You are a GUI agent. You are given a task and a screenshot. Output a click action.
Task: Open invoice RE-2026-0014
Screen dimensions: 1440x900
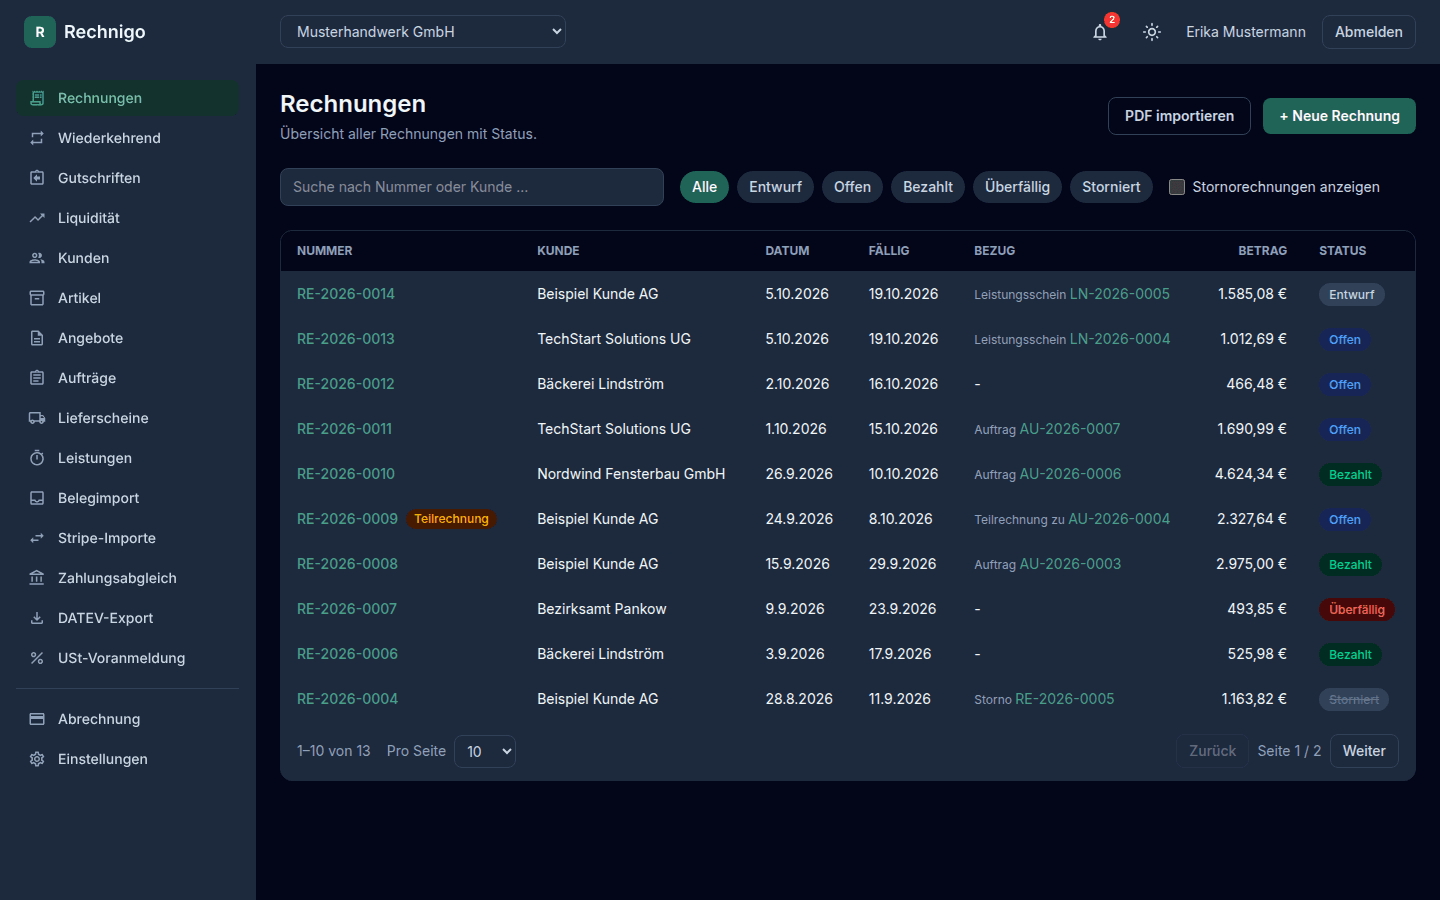pos(346,294)
